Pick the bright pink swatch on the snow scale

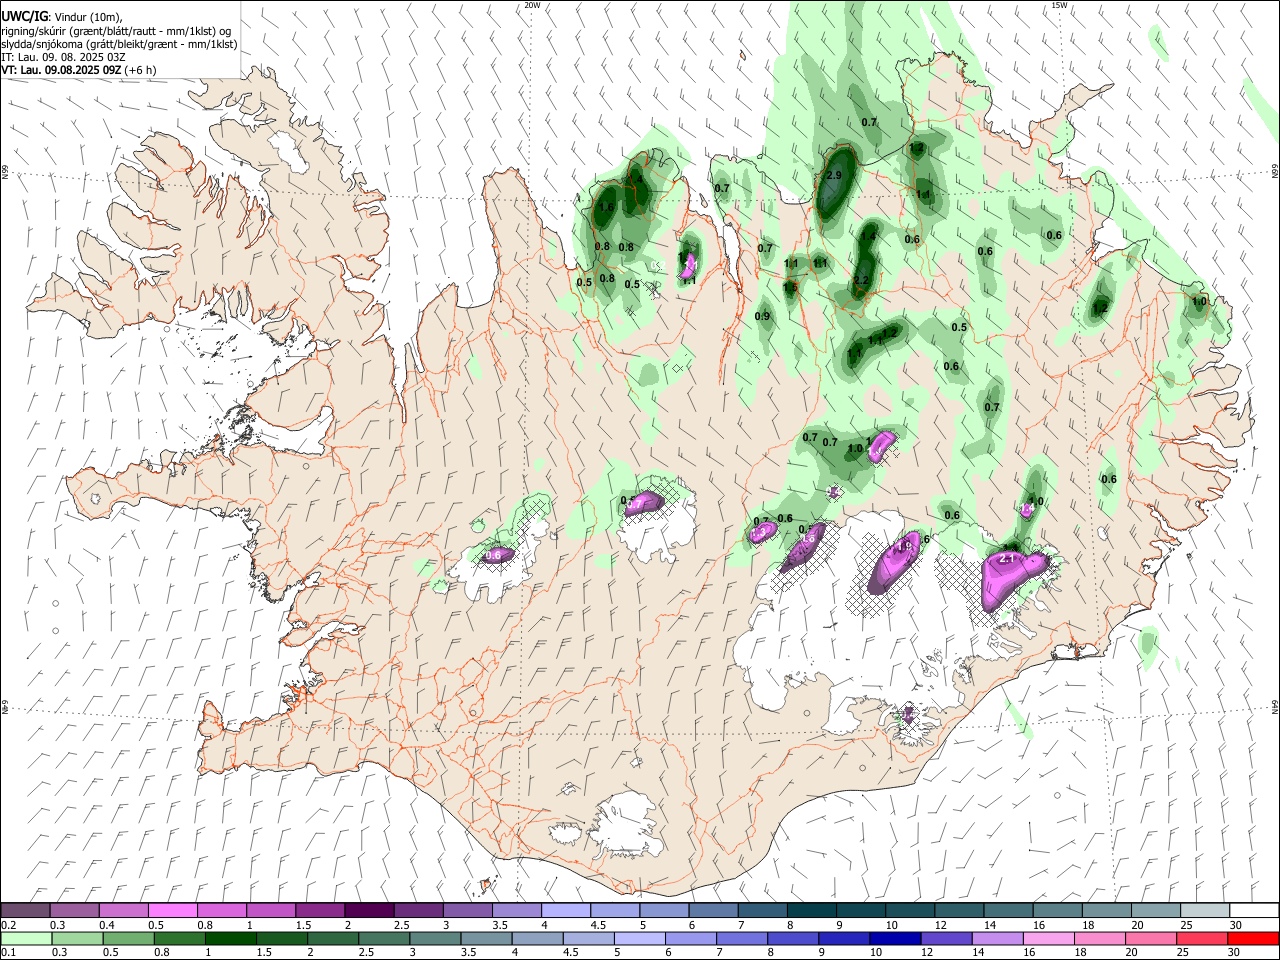(173, 911)
